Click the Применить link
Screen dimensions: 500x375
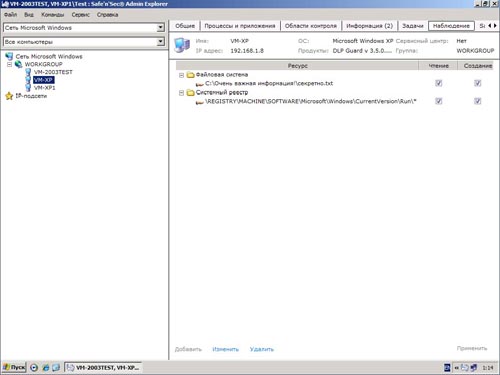click(x=472, y=348)
